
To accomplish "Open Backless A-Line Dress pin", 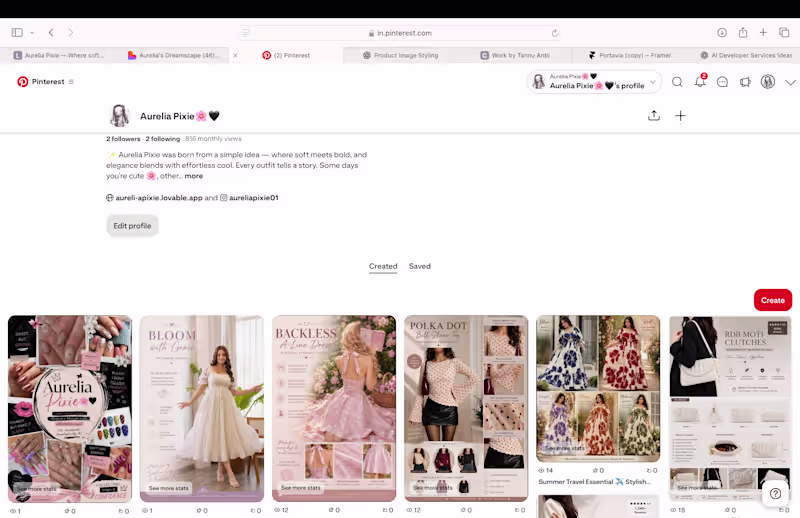I will pos(334,409).
